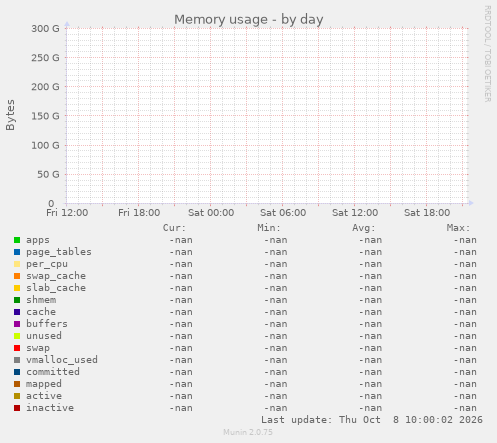Click the 'swap' legend label

coord(38,348)
